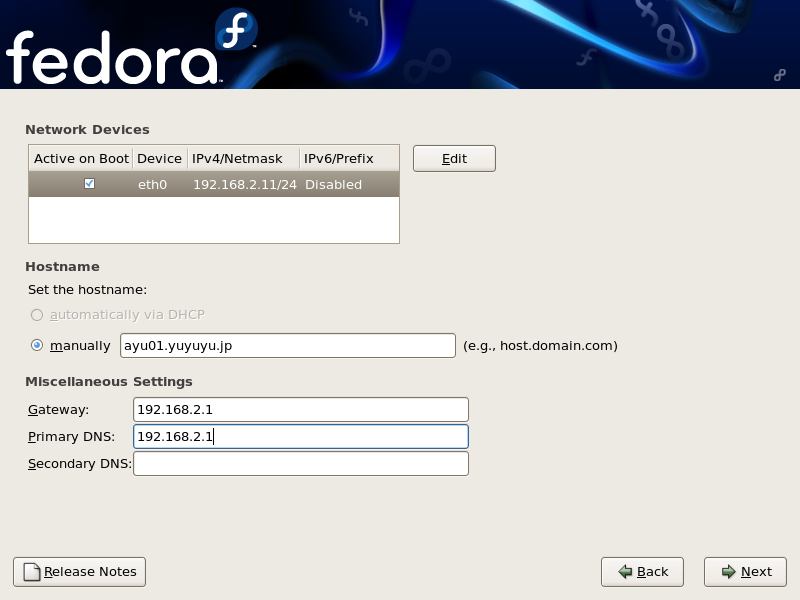The height and width of the screenshot is (600, 800).
Task: Click the IPv4/Netmask column header
Action: pos(243,159)
